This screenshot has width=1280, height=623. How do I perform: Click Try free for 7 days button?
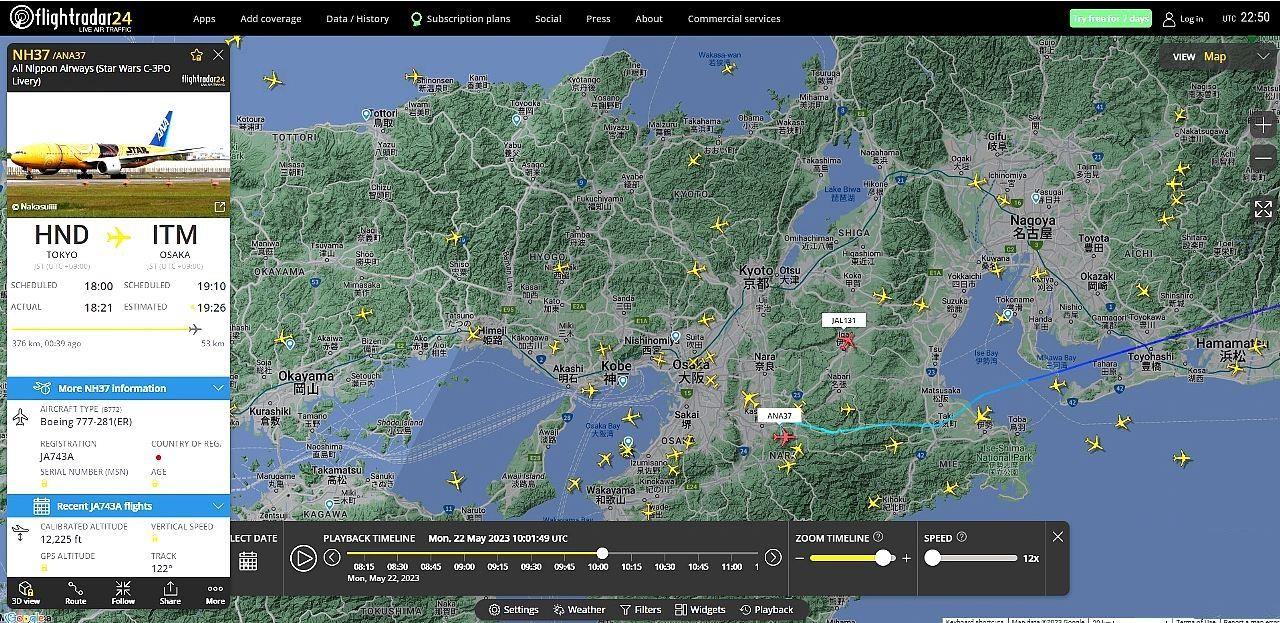point(1110,19)
